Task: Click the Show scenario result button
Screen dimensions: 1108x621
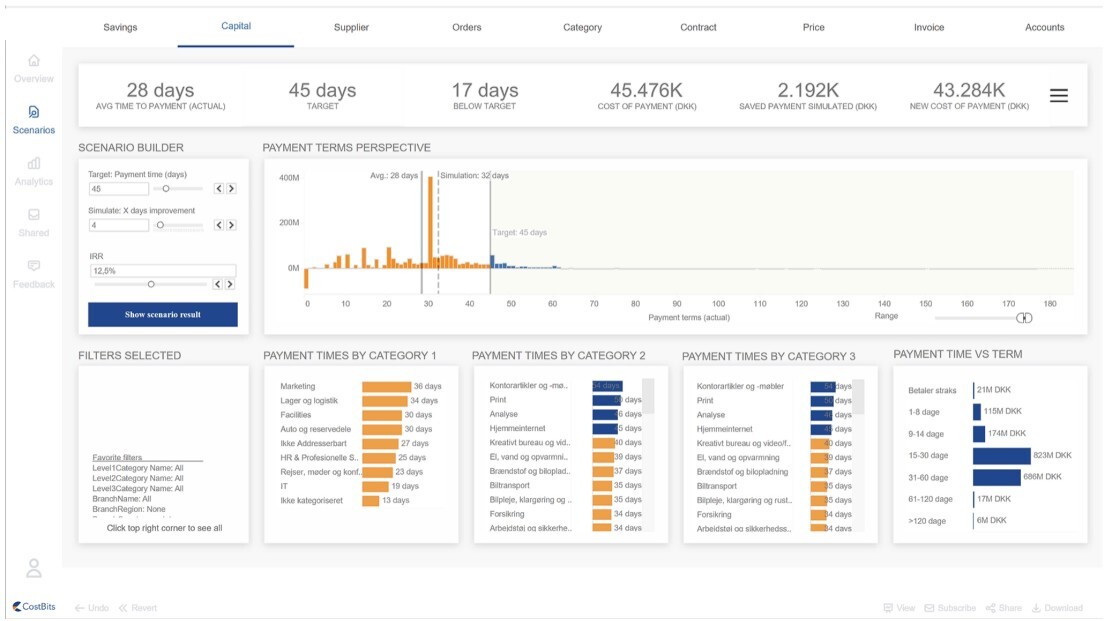Action: (163, 314)
